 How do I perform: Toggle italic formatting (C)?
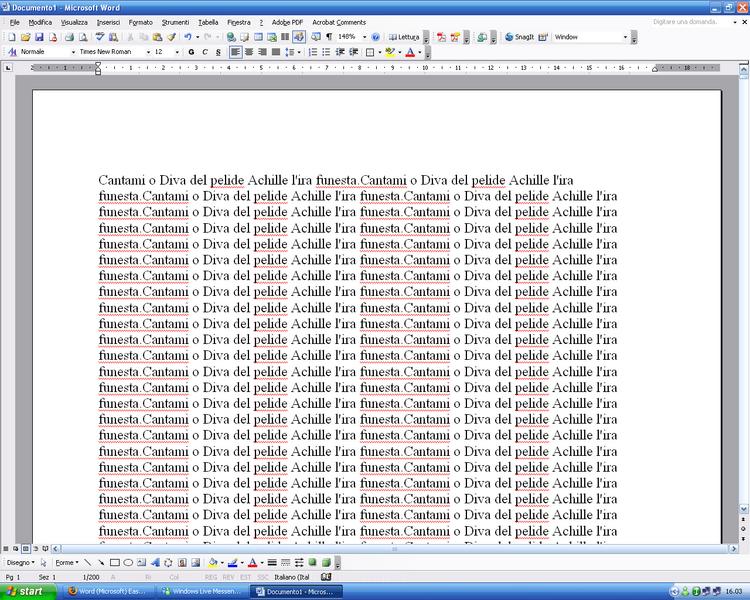coord(205,52)
